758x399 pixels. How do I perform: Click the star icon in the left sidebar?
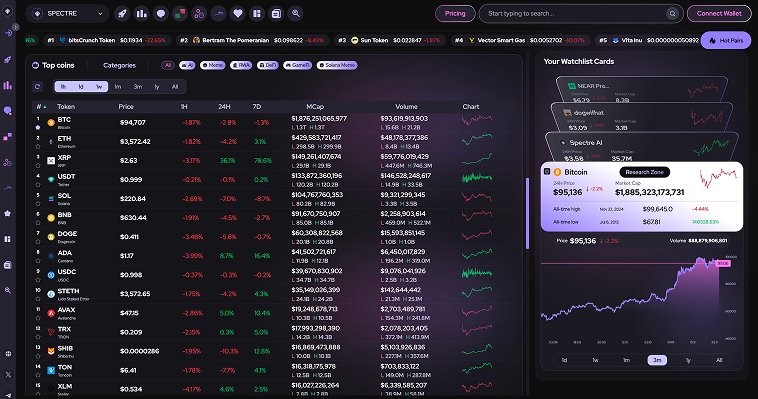8,213
